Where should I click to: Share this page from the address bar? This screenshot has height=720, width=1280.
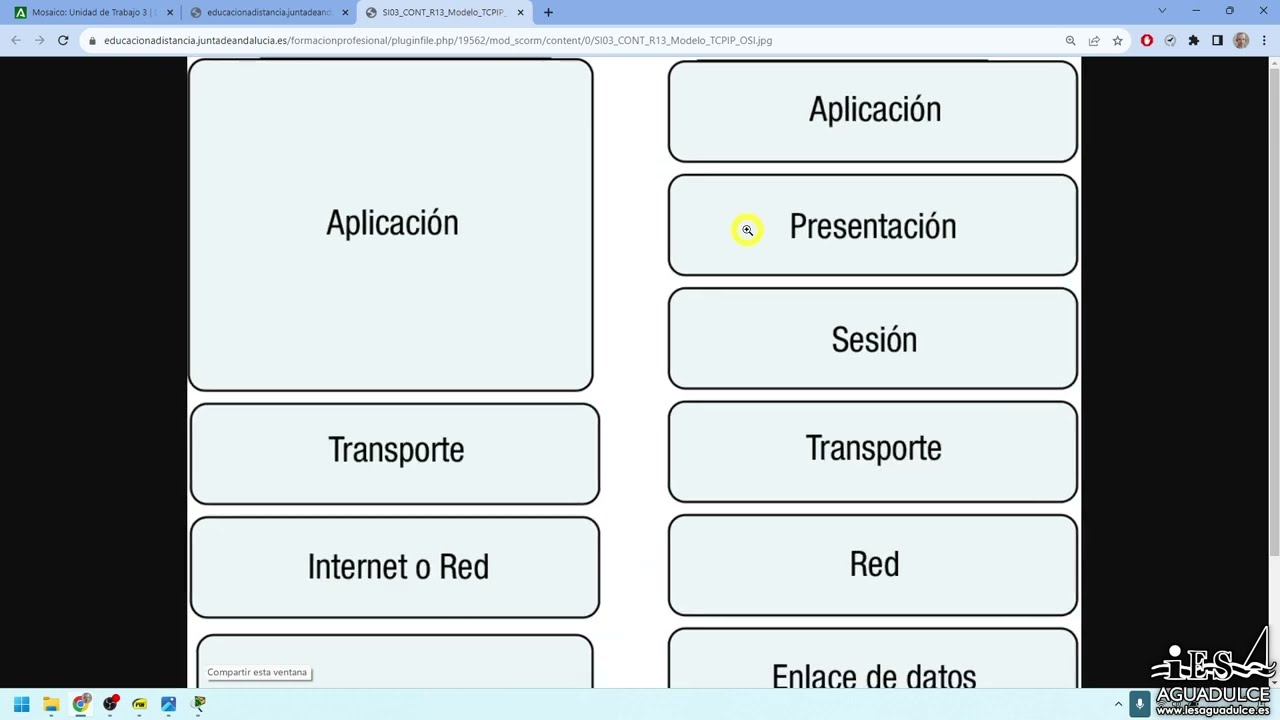(1094, 41)
